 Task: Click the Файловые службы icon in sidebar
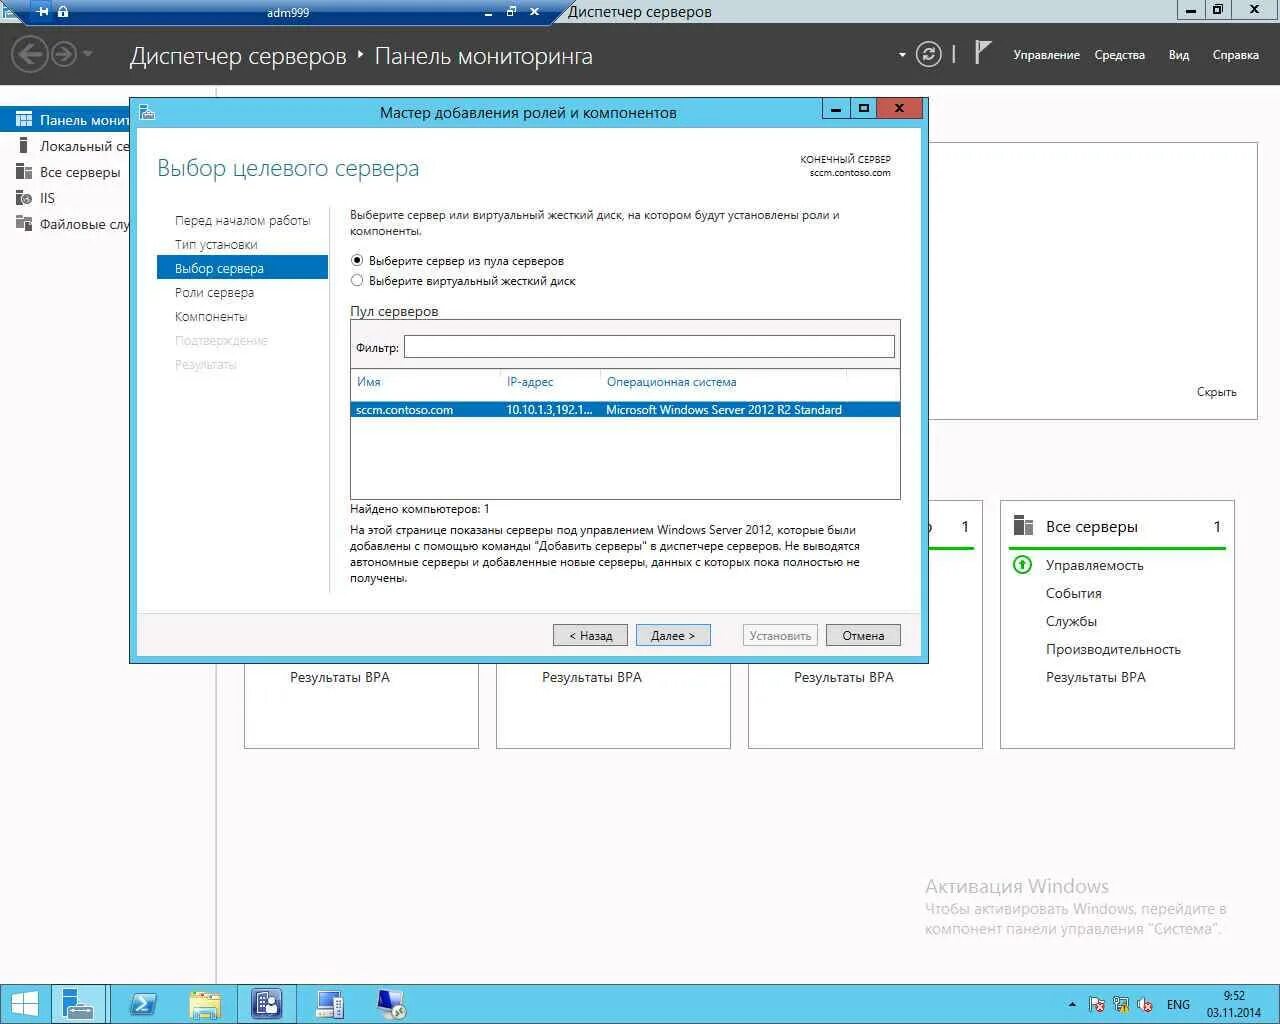point(24,223)
